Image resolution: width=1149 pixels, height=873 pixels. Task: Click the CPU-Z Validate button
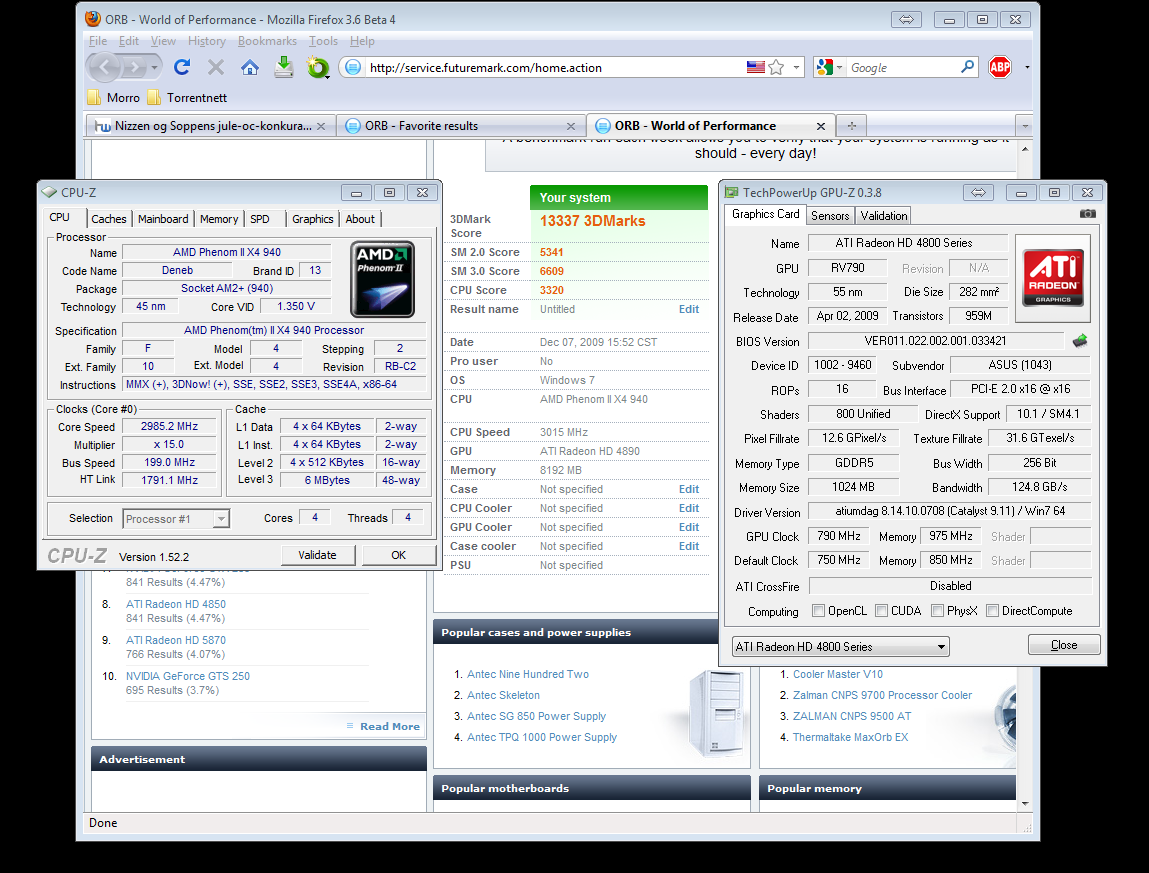[x=317, y=555]
